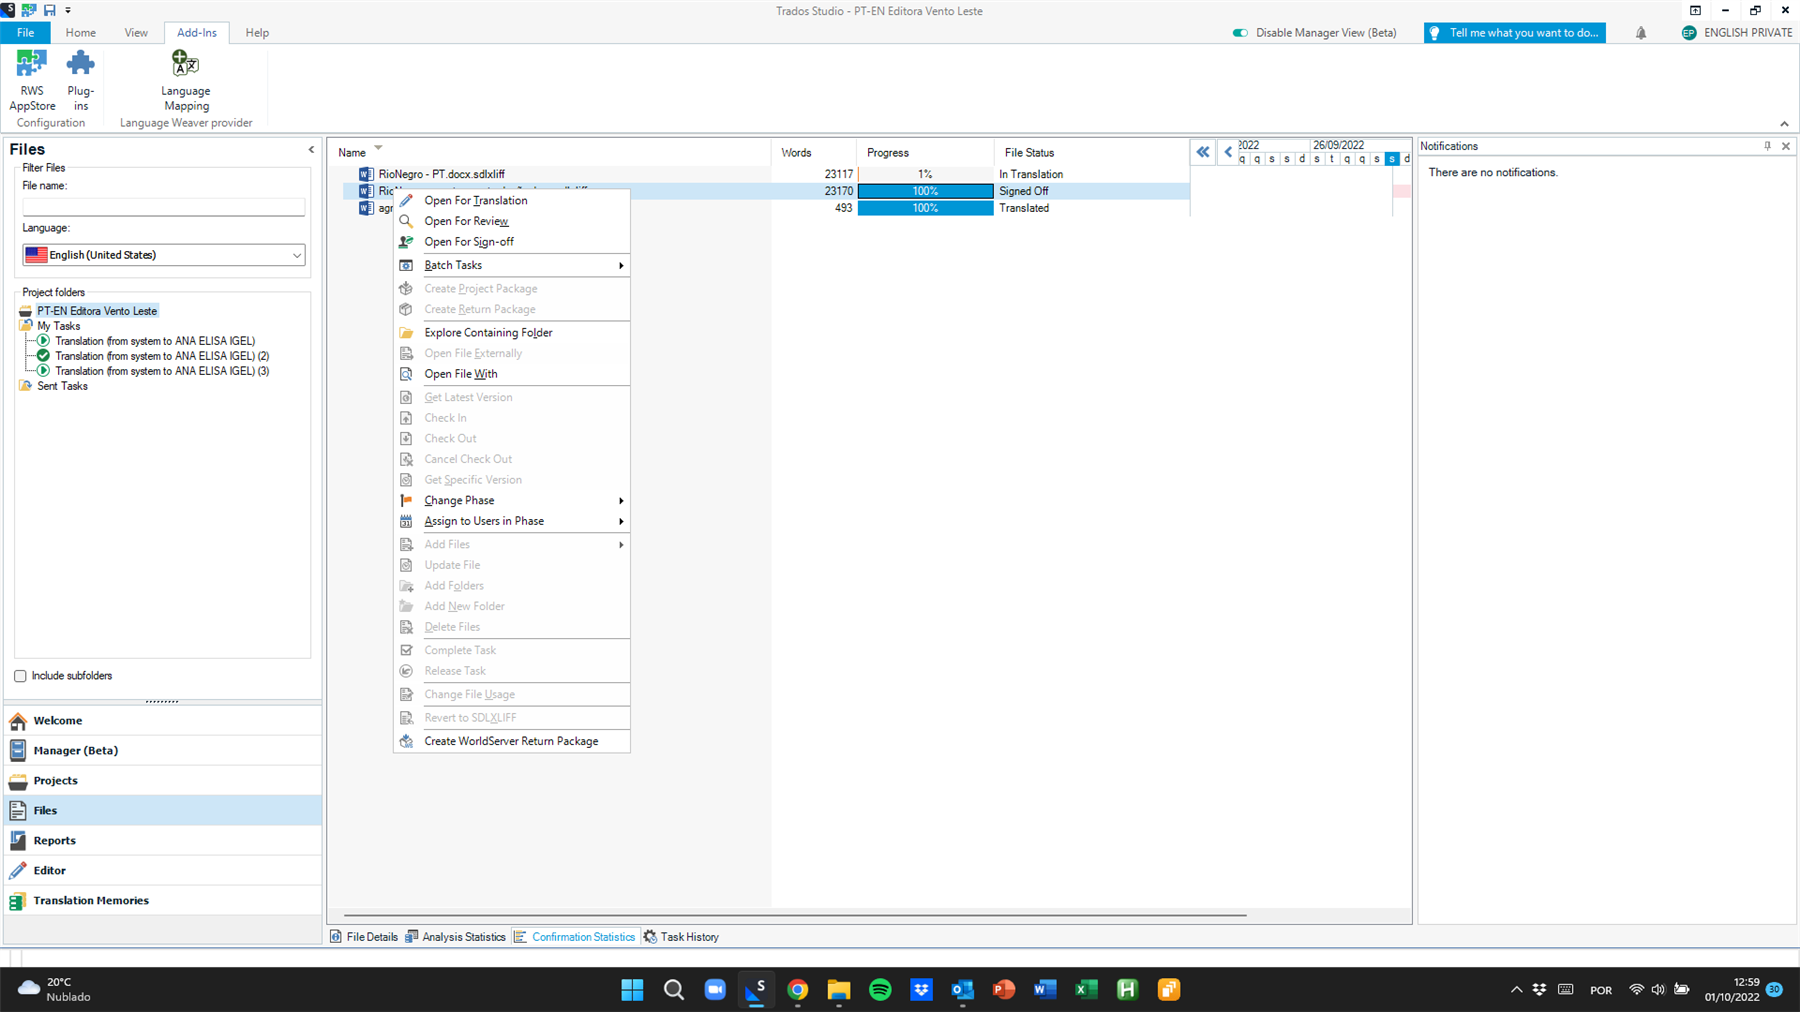
Task: Switch to the View ribbon tab
Action: tap(136, 33)
